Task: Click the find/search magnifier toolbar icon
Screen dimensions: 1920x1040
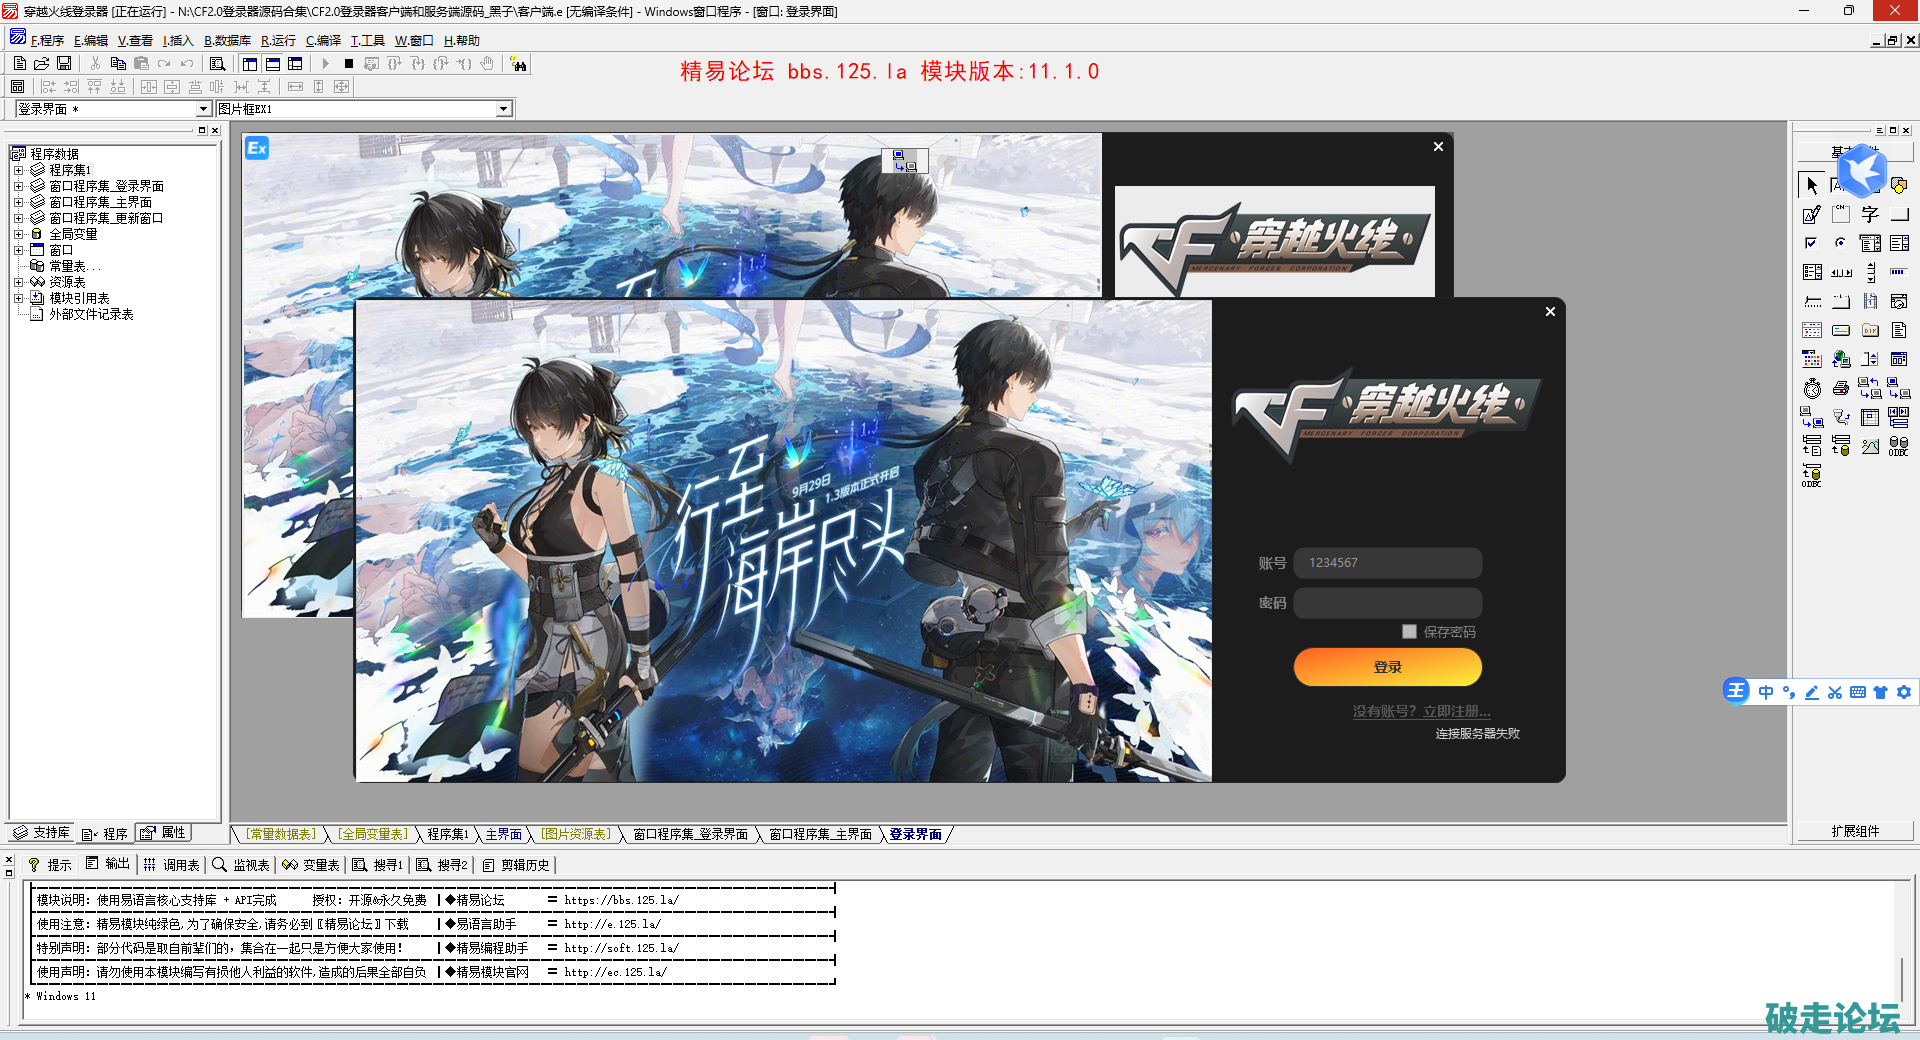Action: [217, 63]
